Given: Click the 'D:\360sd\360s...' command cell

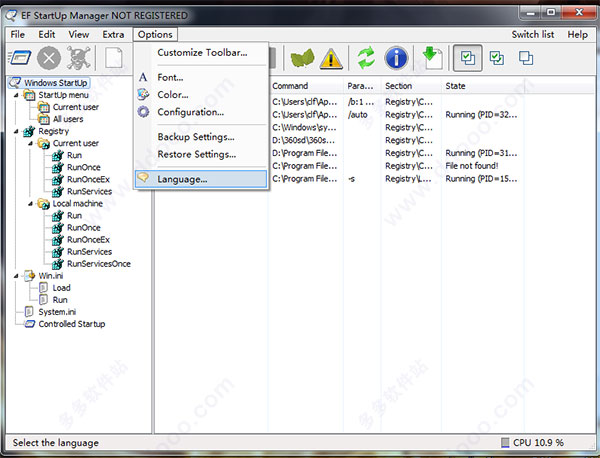Looking at the screenshot, I should (303, 140).
